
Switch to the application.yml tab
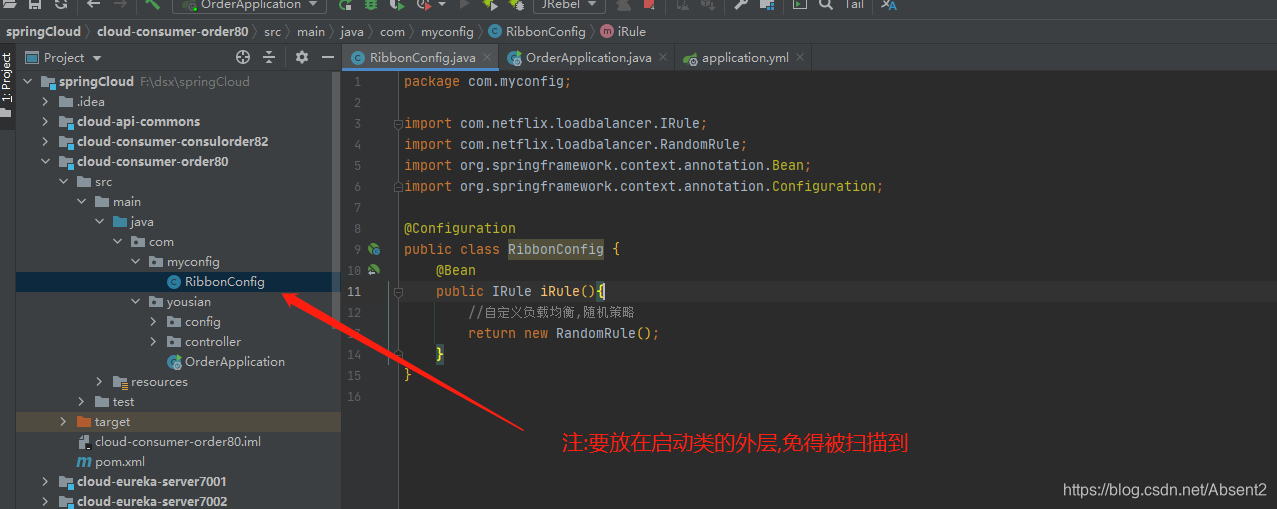pos(745,58)
